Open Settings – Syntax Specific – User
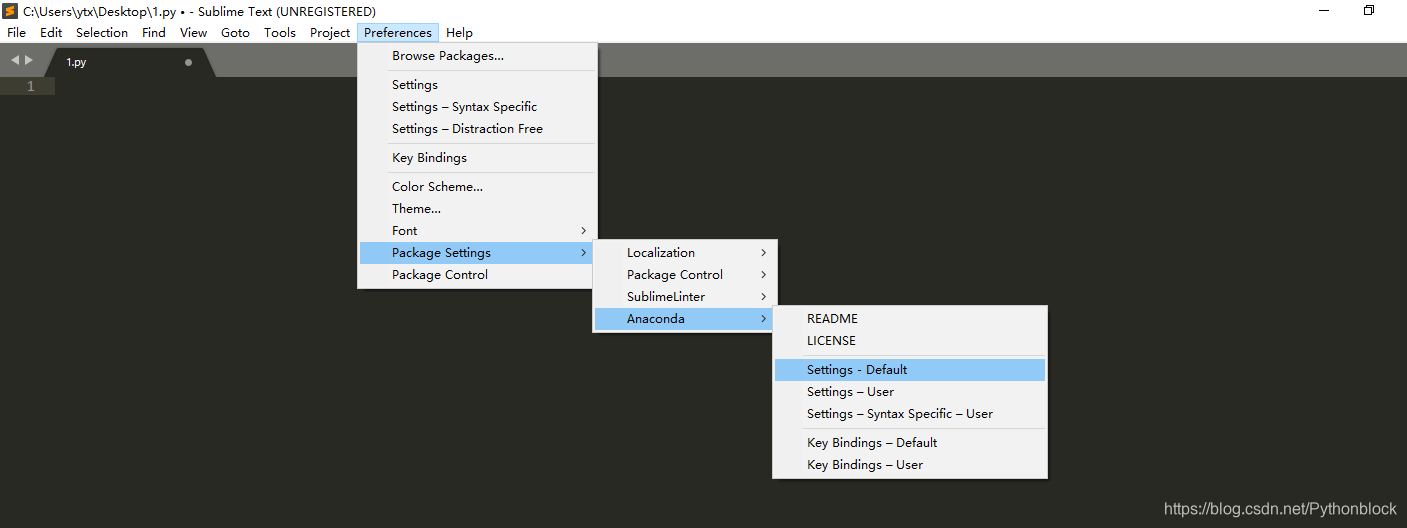 pos(910,414)
